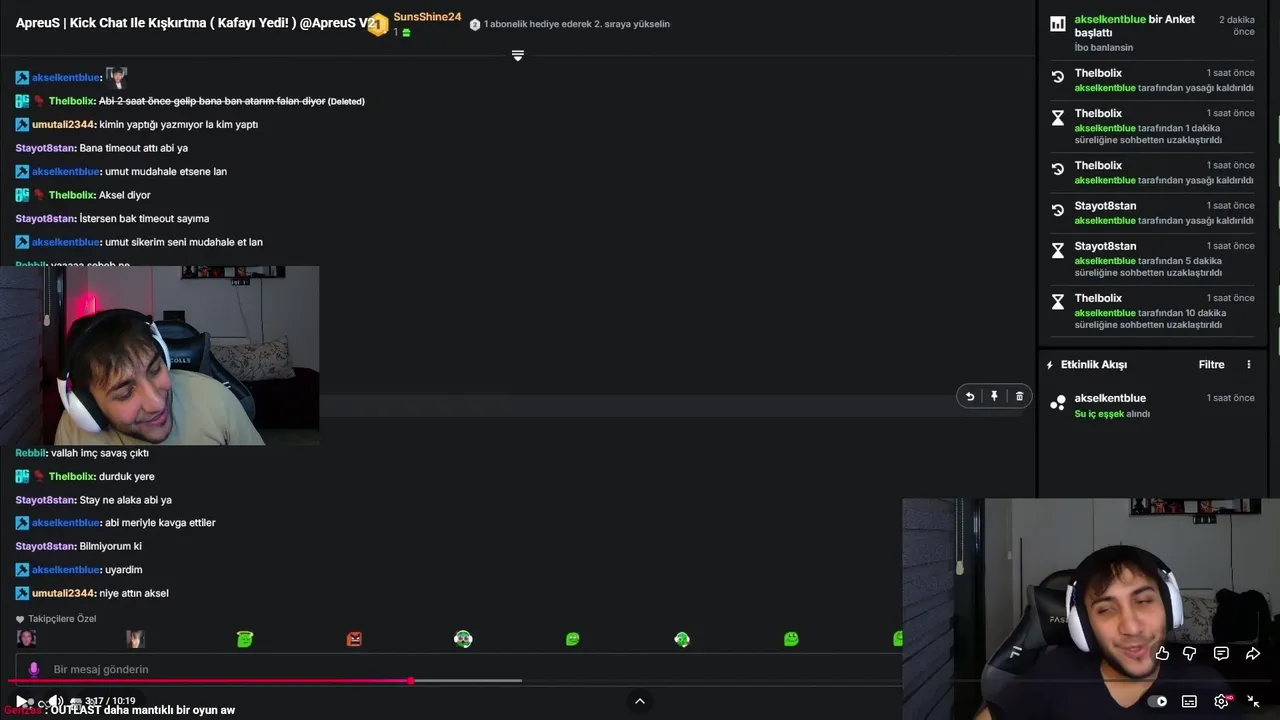Click the microphone icon in the message box
Viewport: 1280px width, 720px height.
[x=34, y=669]
